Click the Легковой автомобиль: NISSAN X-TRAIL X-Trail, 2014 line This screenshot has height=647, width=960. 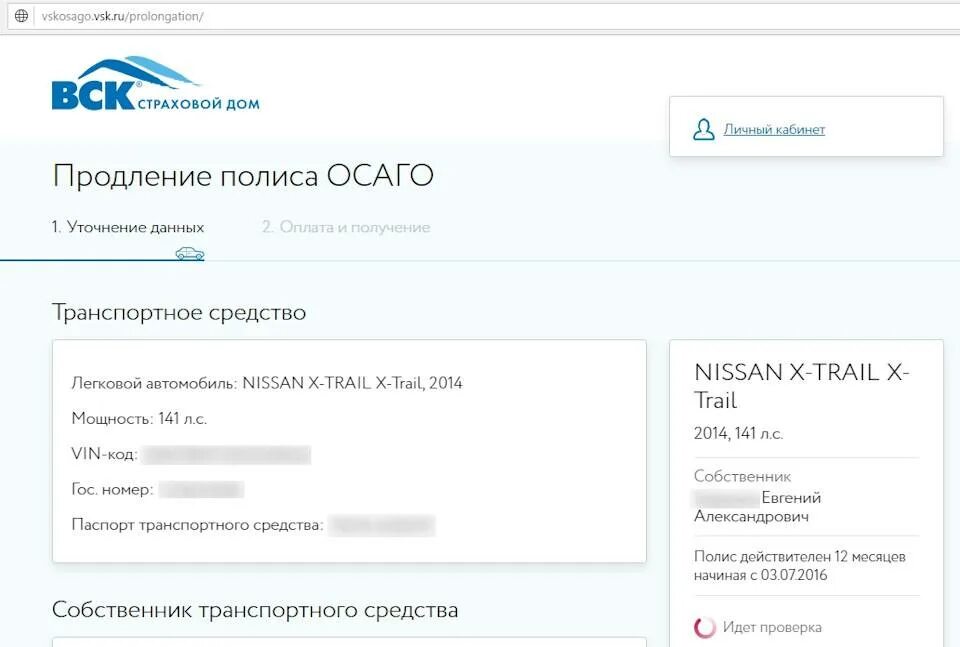267,383
